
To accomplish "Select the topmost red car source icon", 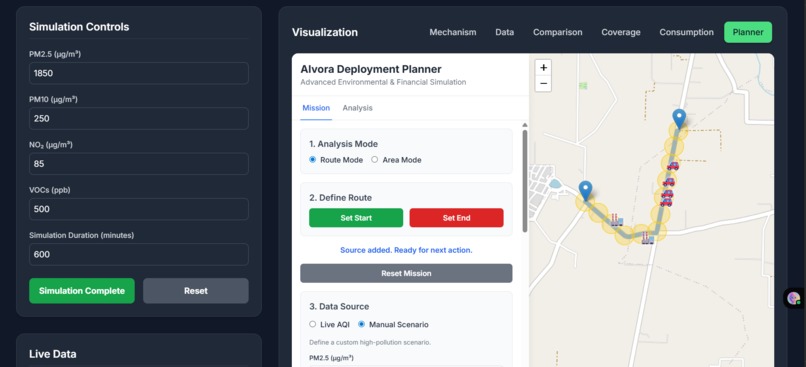I will (672, 166).
